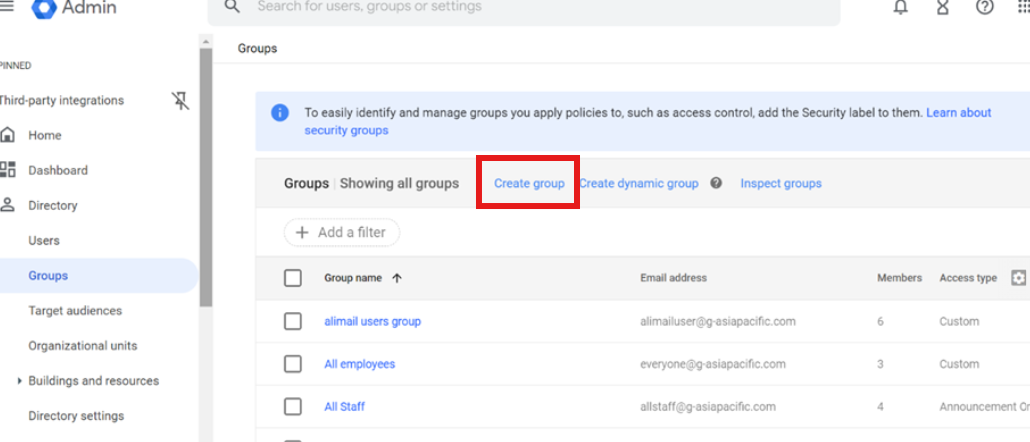
Task: Check the All employees row
Action: click(x=293, y=364)
